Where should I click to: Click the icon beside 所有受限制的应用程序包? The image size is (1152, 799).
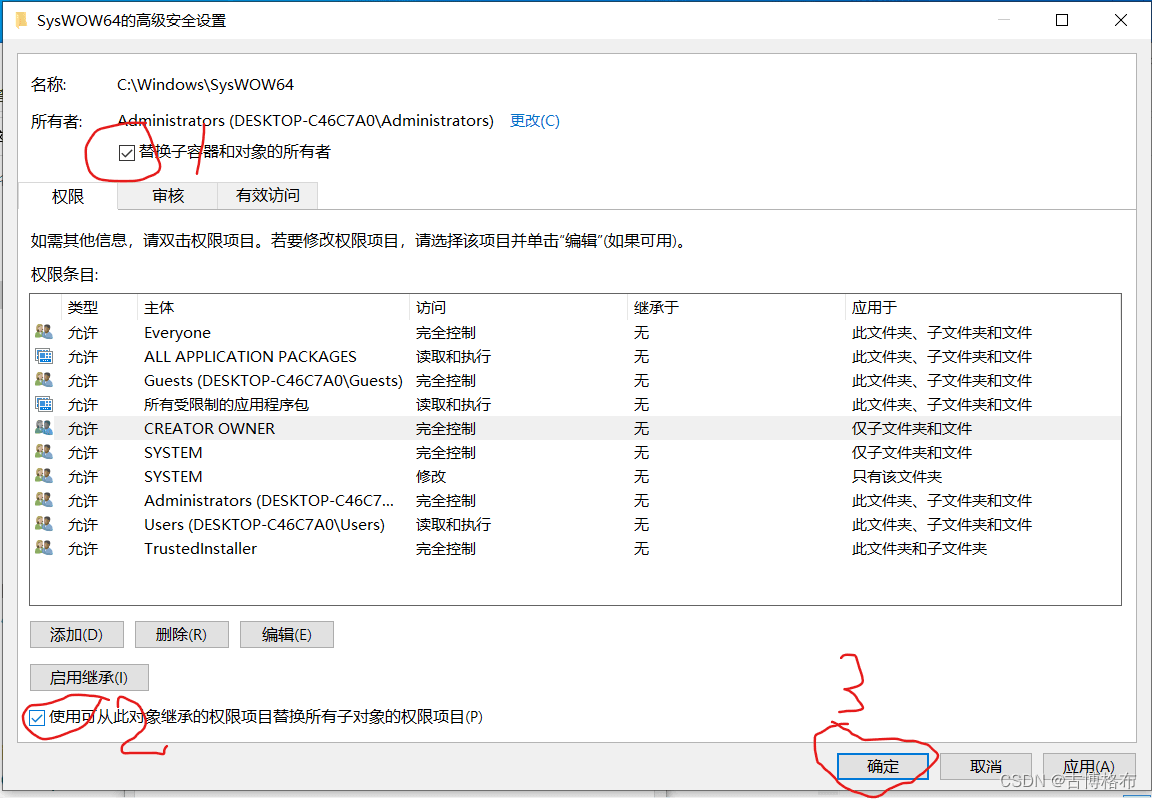click(x=43, y=404)
